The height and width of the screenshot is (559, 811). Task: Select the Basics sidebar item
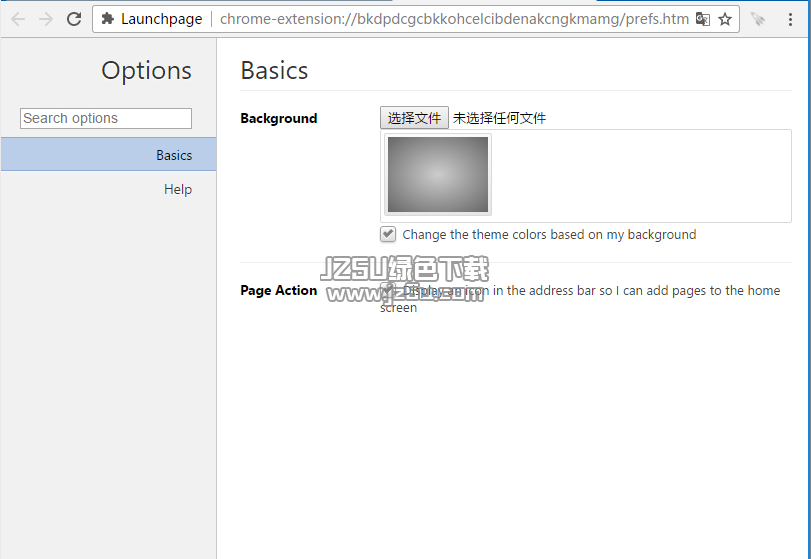(109, 155)
